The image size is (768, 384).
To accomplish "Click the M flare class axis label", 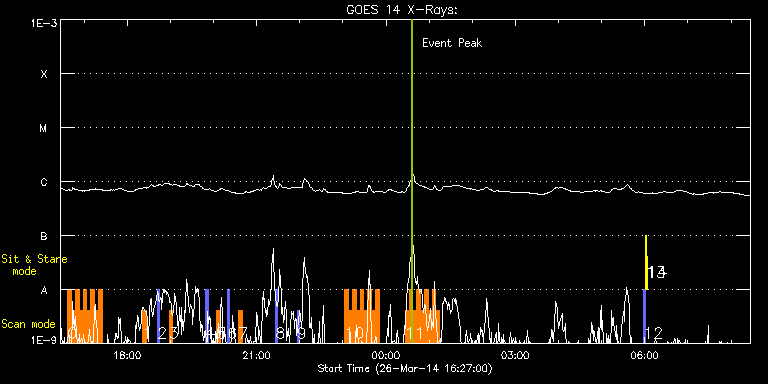I will [x=44, y=128].
